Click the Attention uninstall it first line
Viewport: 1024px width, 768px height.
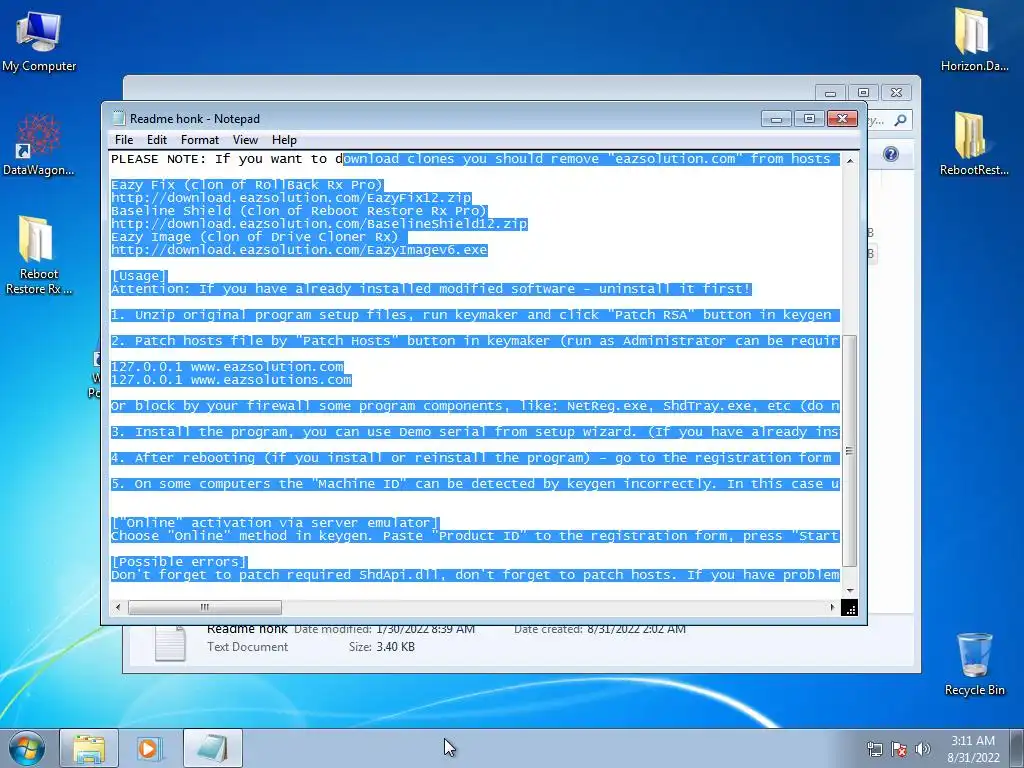click(x=431, y=289)
